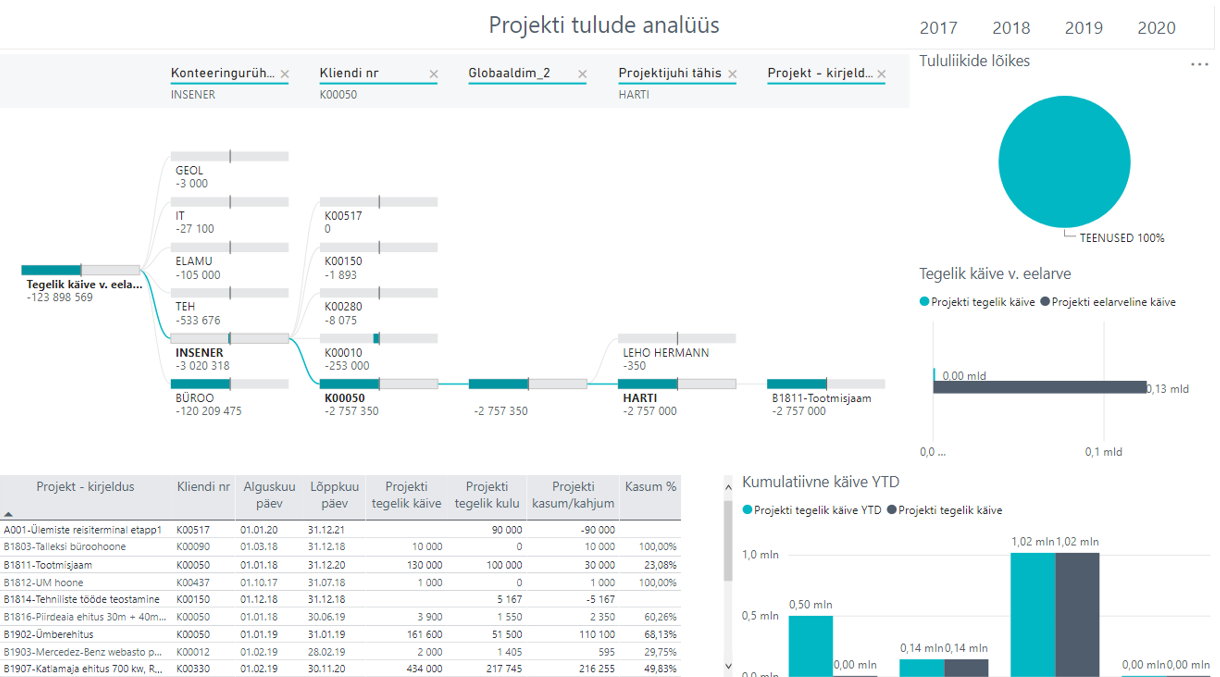The height and width of the screenshot is (677, 1220).
Task: Select the BÜROO node in the tree
Action: pos(230,398)
